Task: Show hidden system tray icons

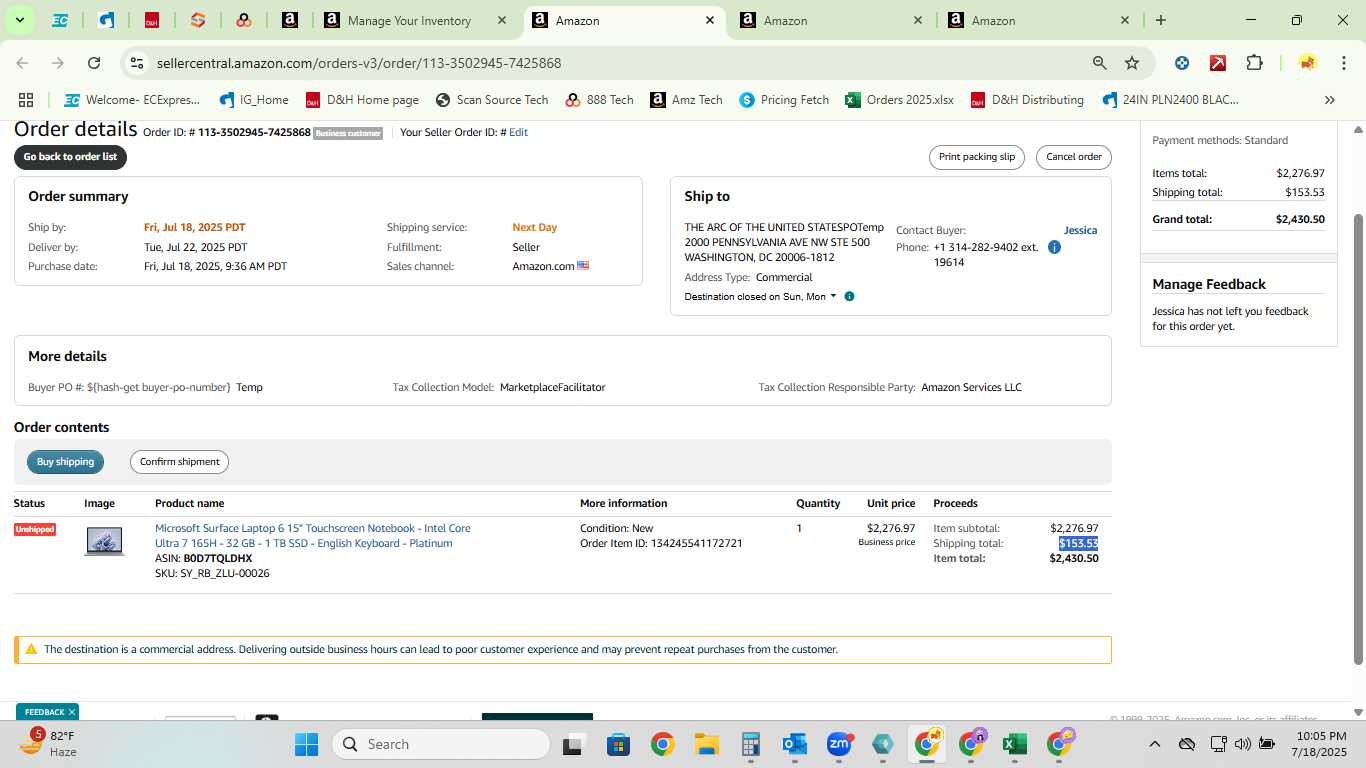Action: click(1155, 744)
